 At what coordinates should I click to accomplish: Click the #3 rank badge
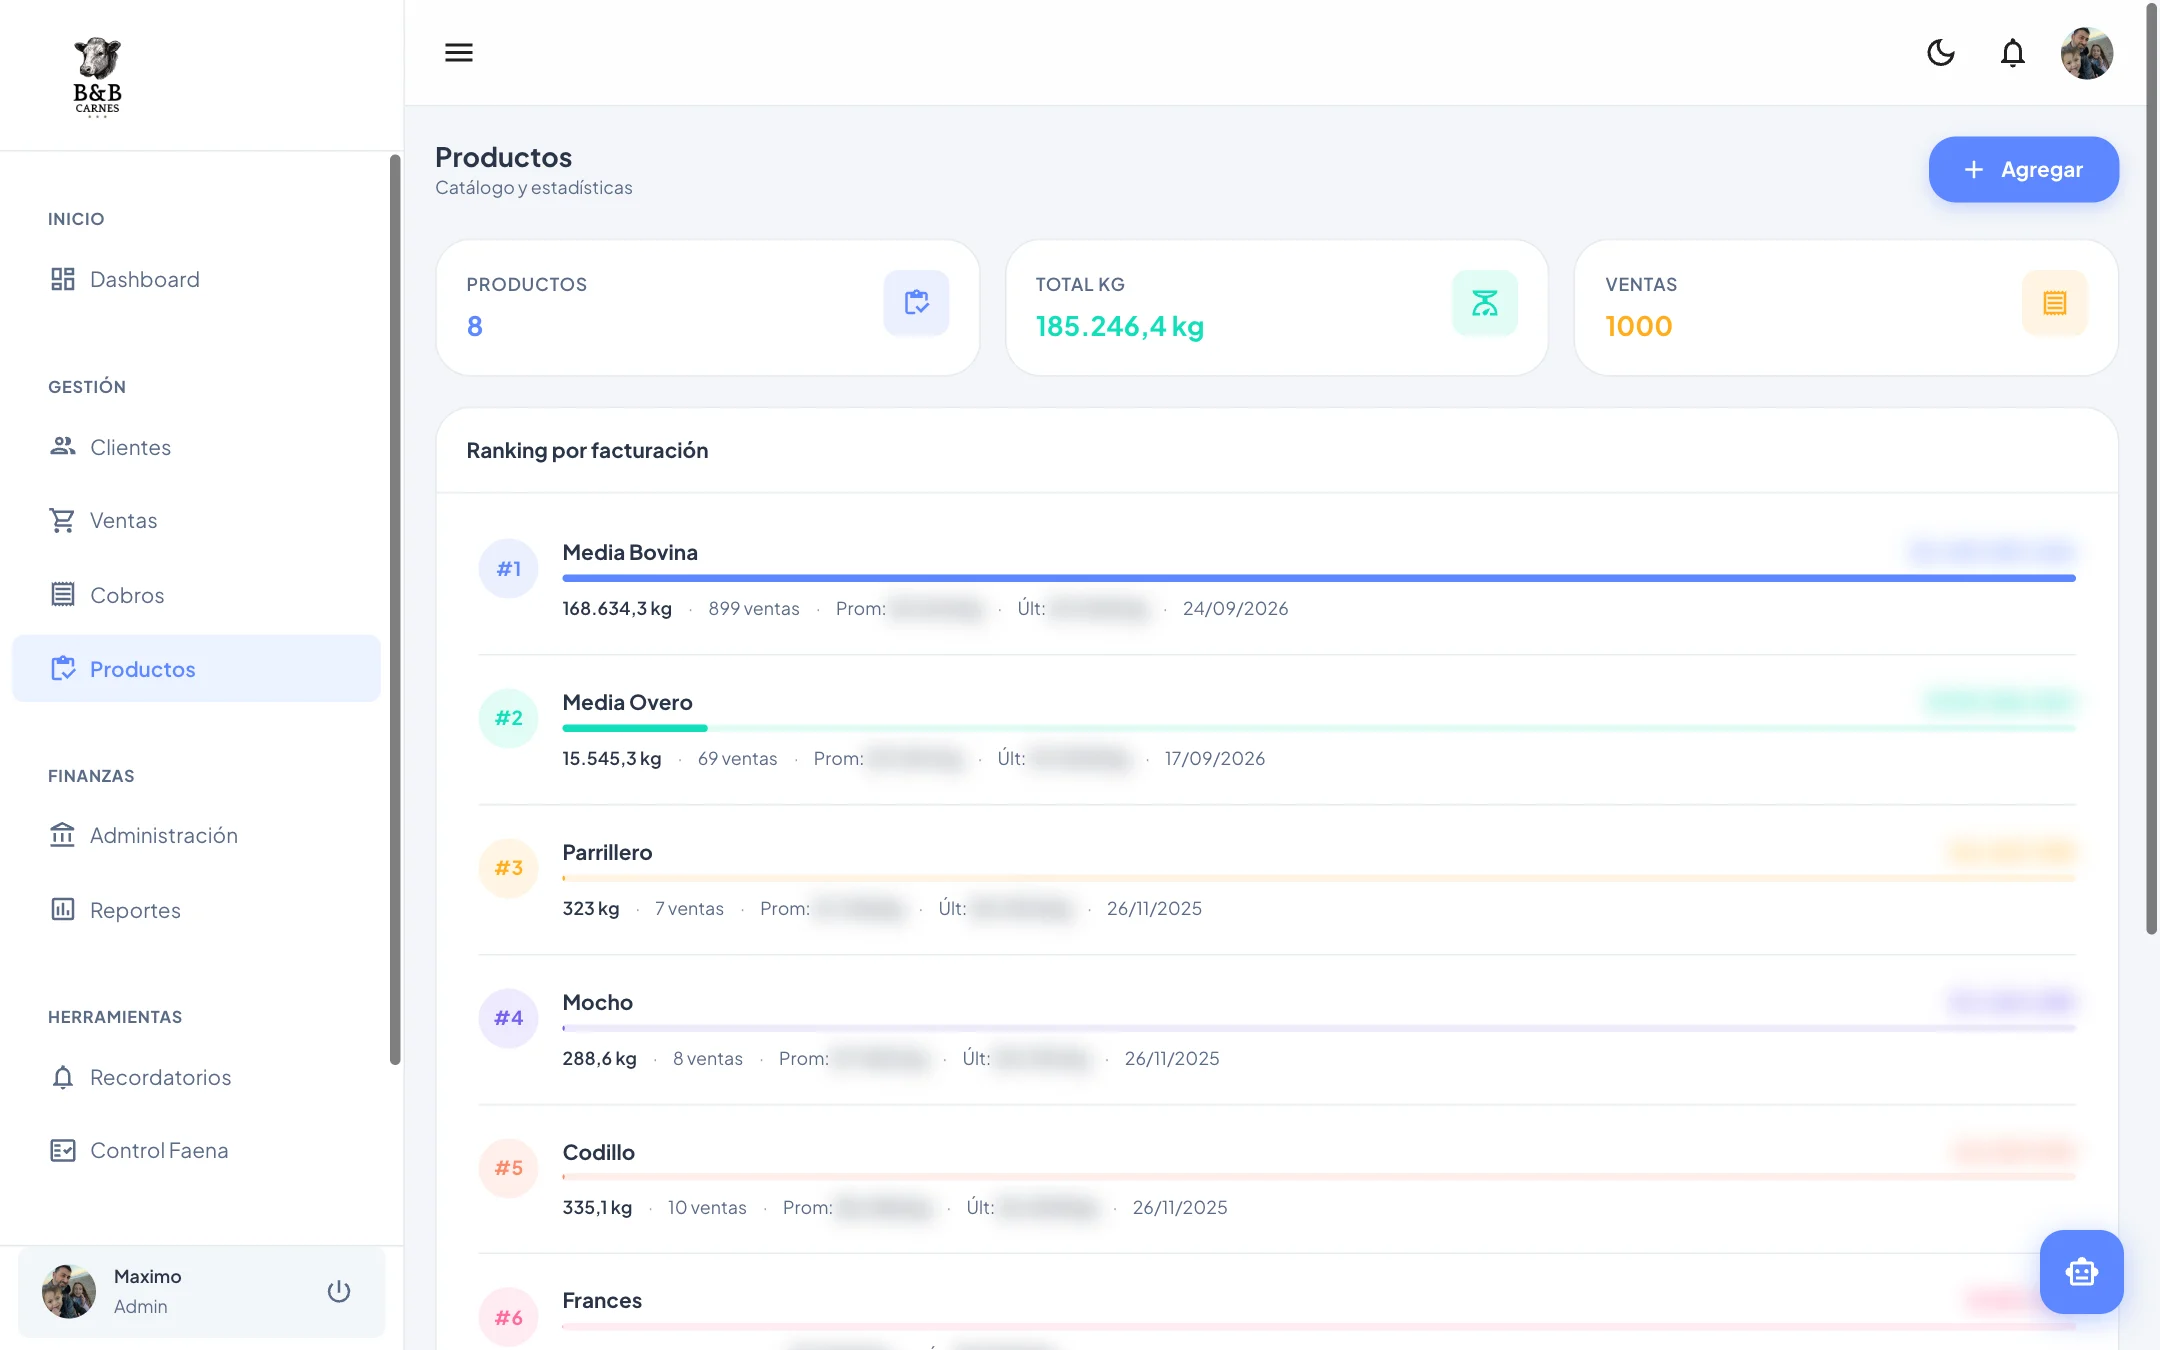tap(509, 868)
